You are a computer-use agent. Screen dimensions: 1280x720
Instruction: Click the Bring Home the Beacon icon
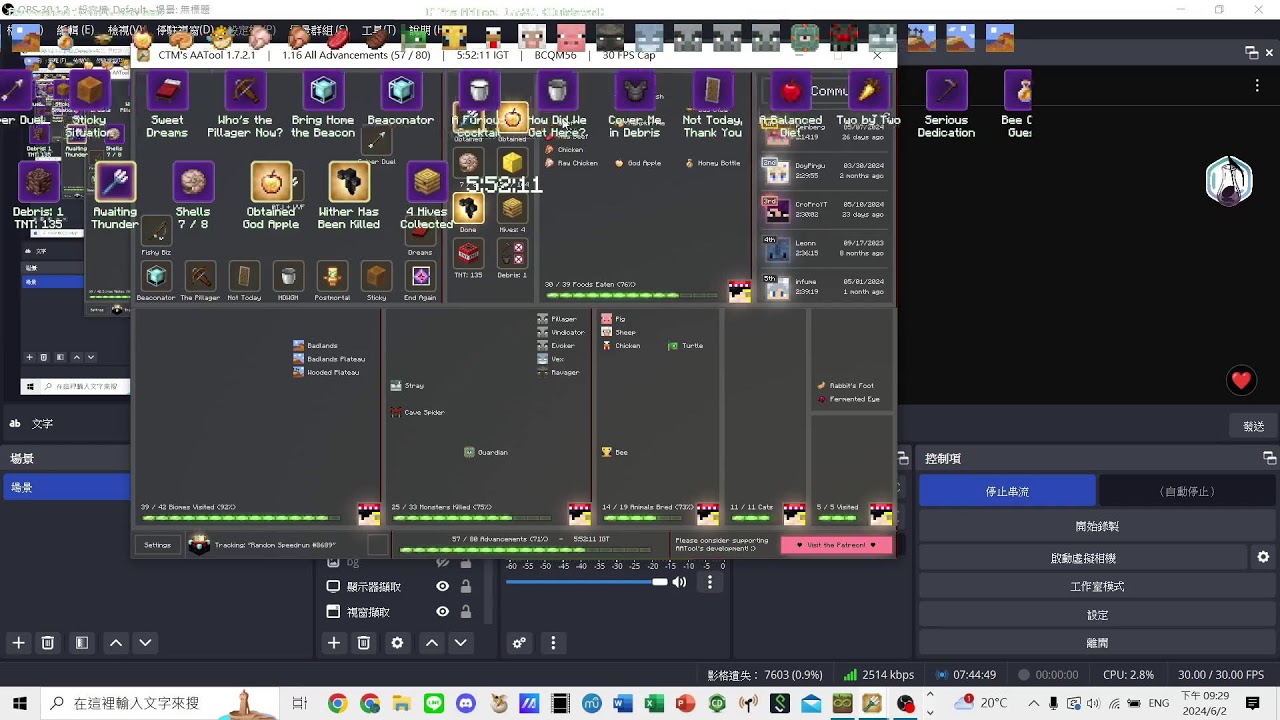coord(323,92)
